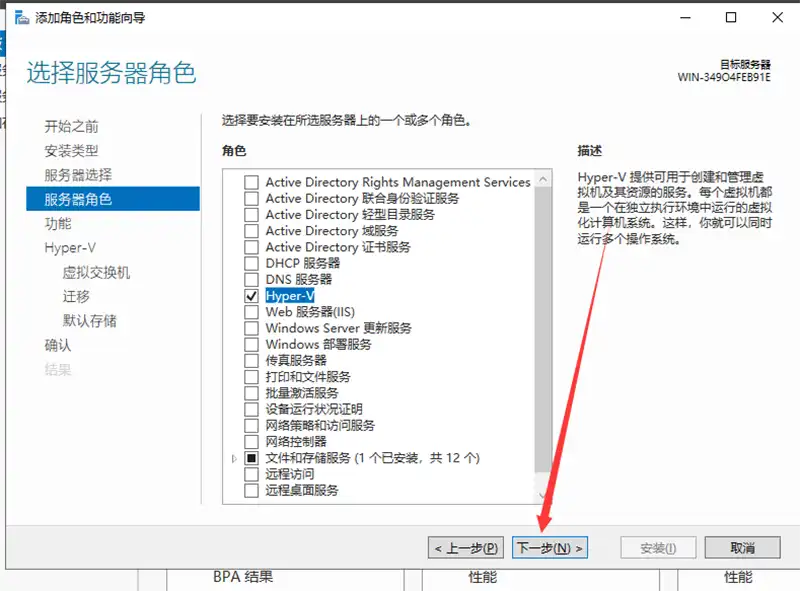
Task: Open the 安装类型 step in sidebar
Action: tap(71, 150)
